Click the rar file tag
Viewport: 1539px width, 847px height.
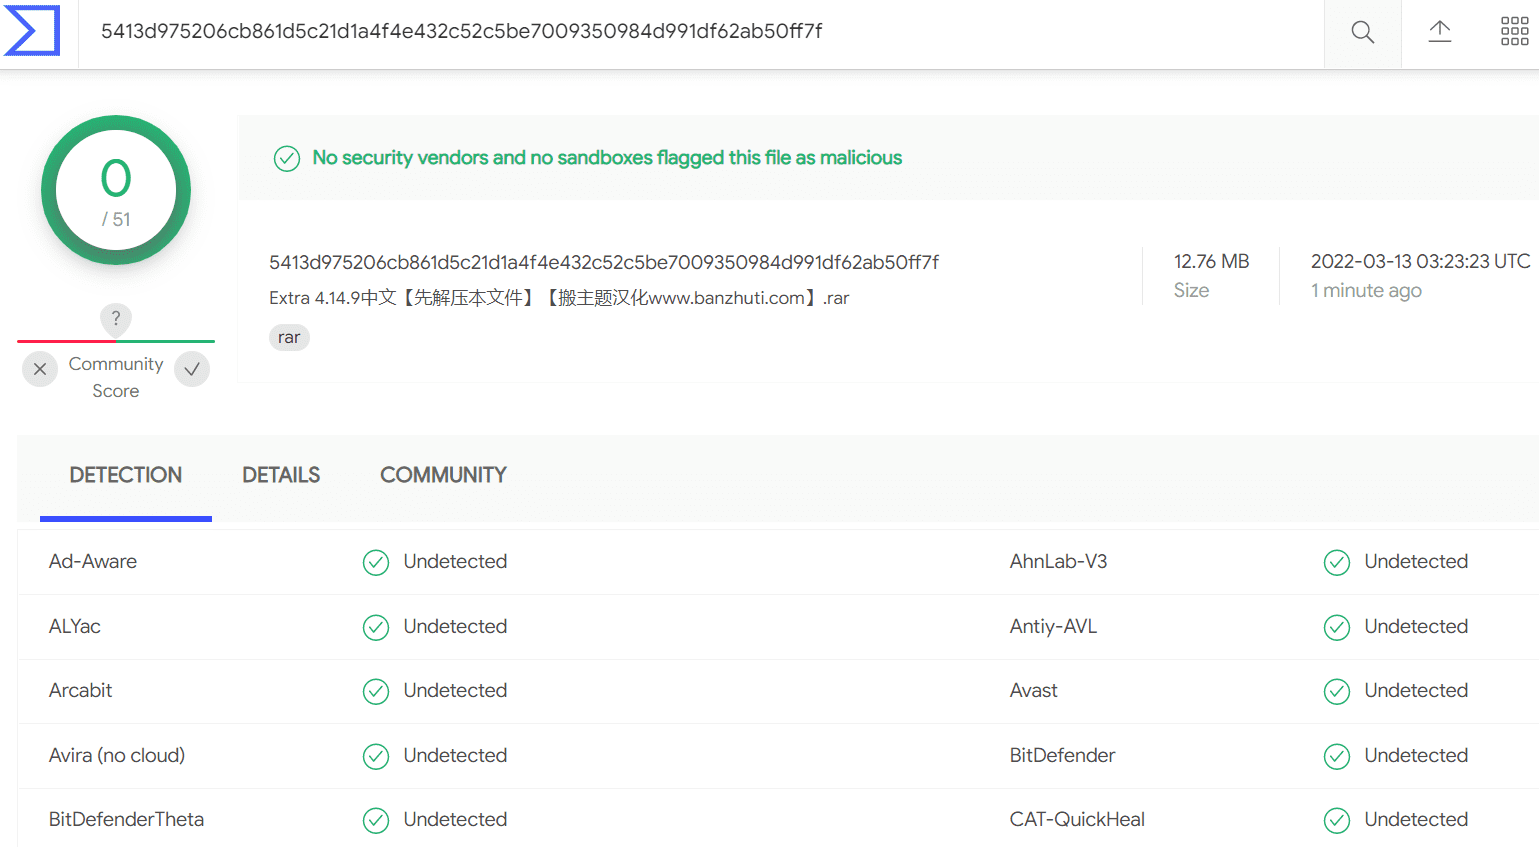(x=289, y=338)
